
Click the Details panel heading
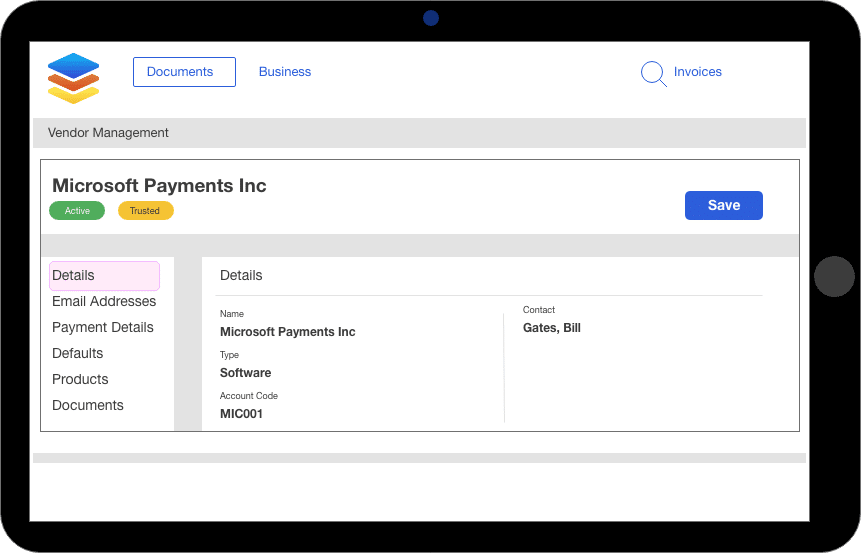(241, 276)
